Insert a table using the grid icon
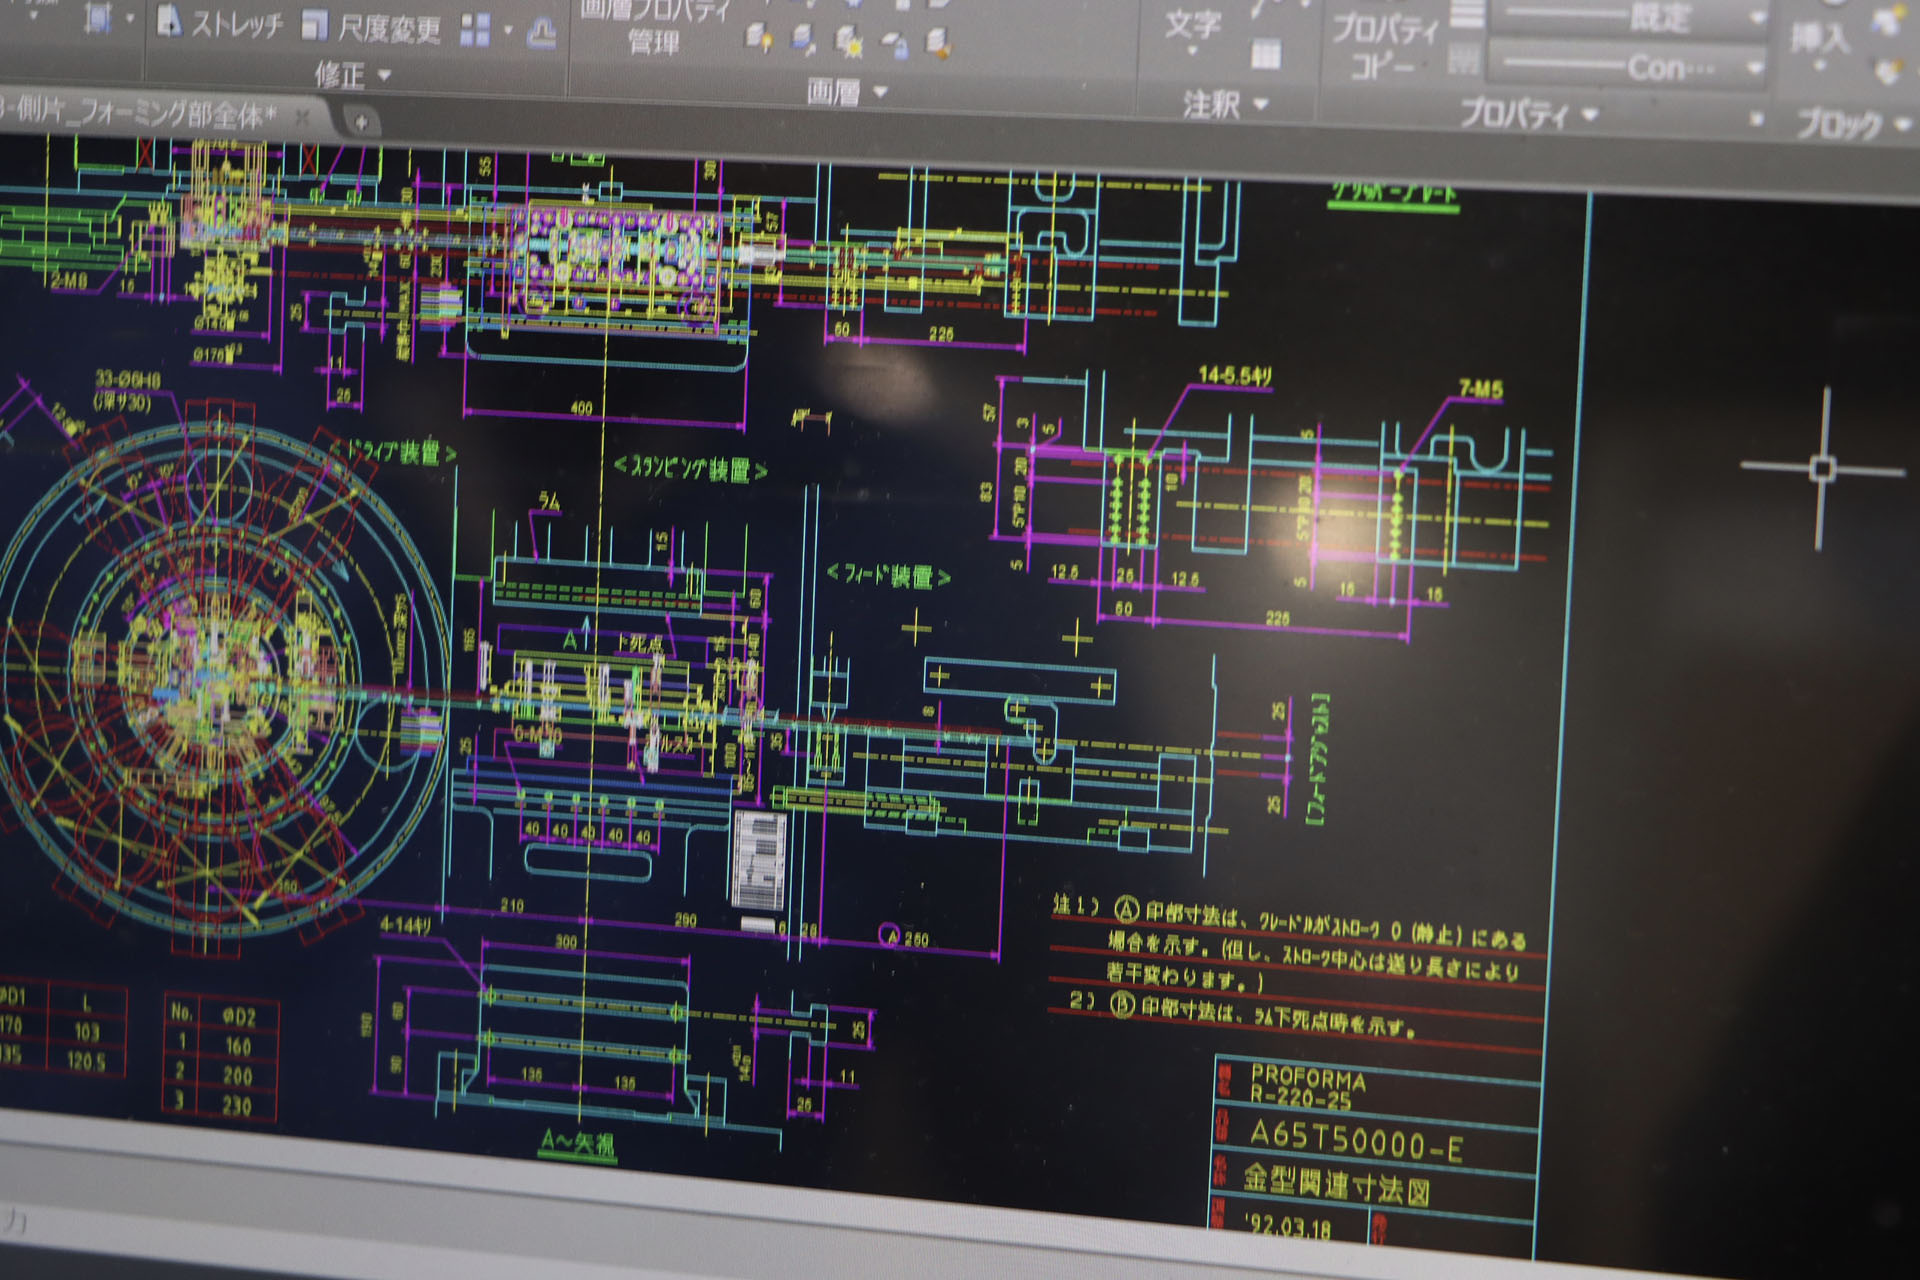 1265,55
